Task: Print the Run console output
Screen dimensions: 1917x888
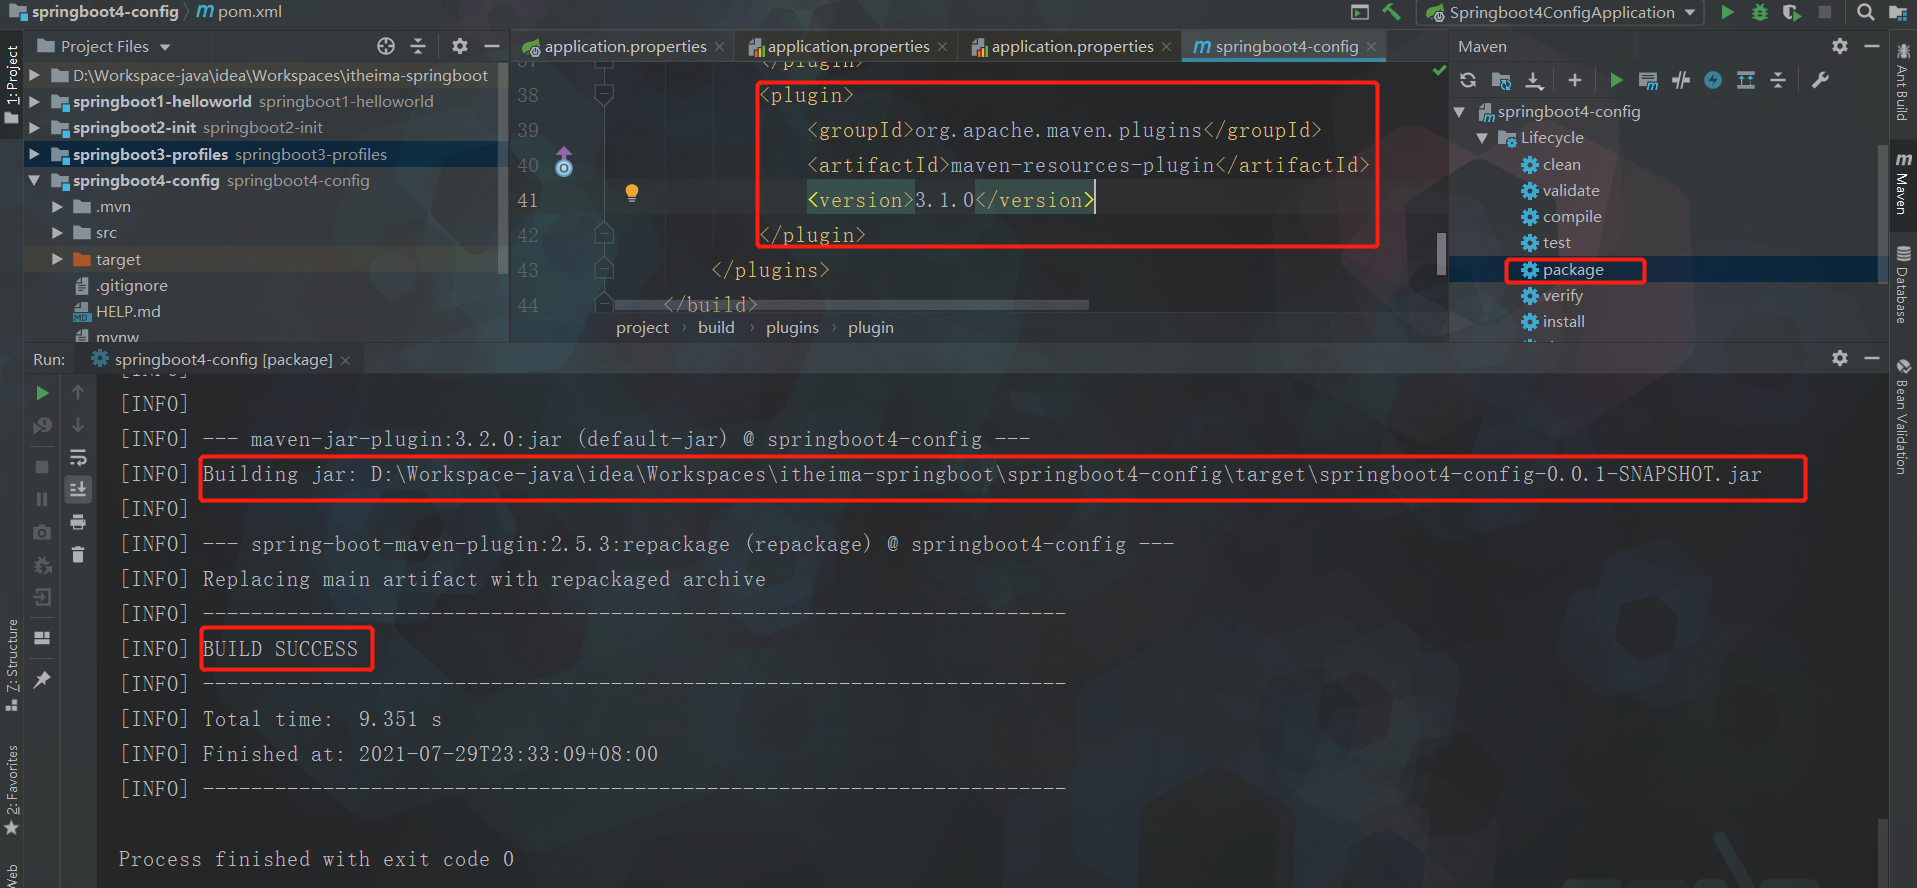Action: [78, 522]
